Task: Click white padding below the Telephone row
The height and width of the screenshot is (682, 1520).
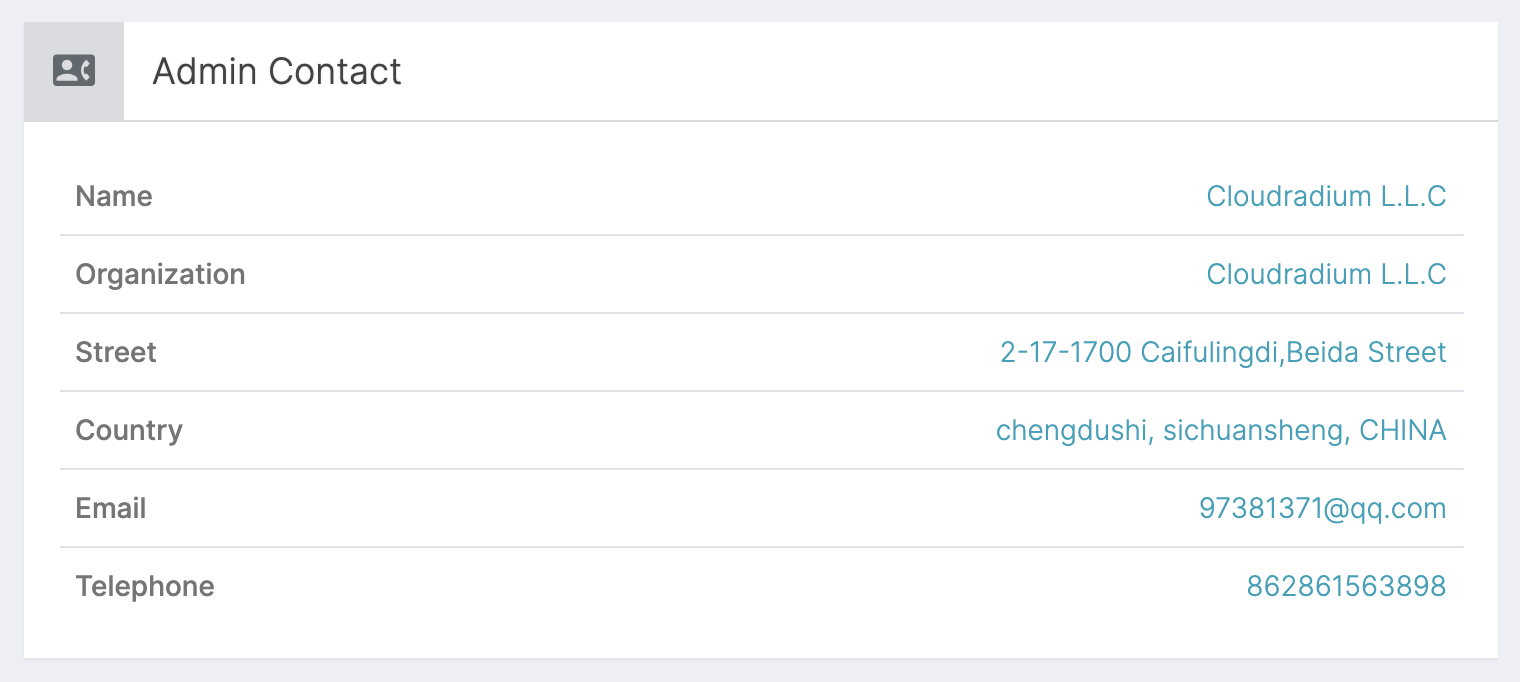Action: [x=760, y=641]
